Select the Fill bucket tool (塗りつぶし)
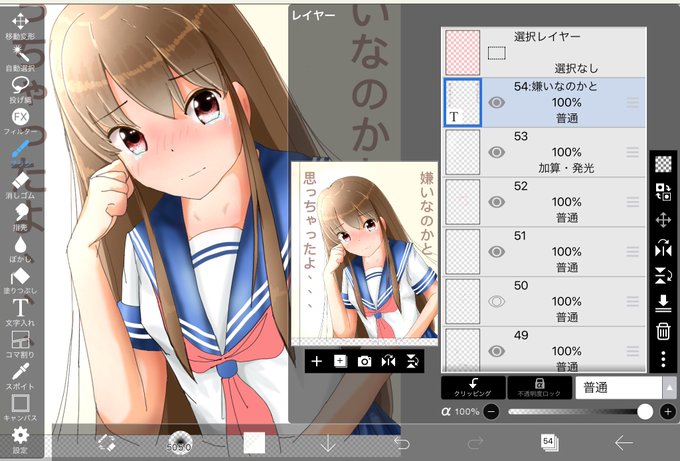The image size is (680, 461). [20, 281]
